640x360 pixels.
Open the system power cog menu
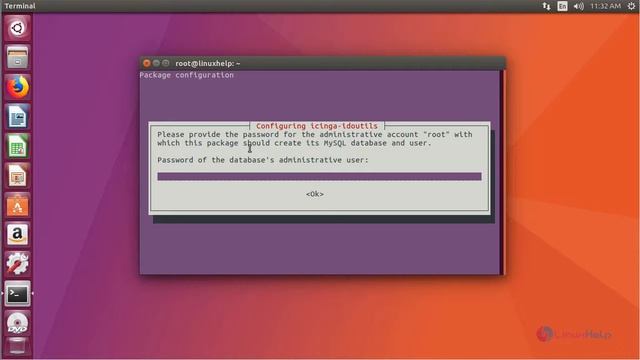pos(631,6)
